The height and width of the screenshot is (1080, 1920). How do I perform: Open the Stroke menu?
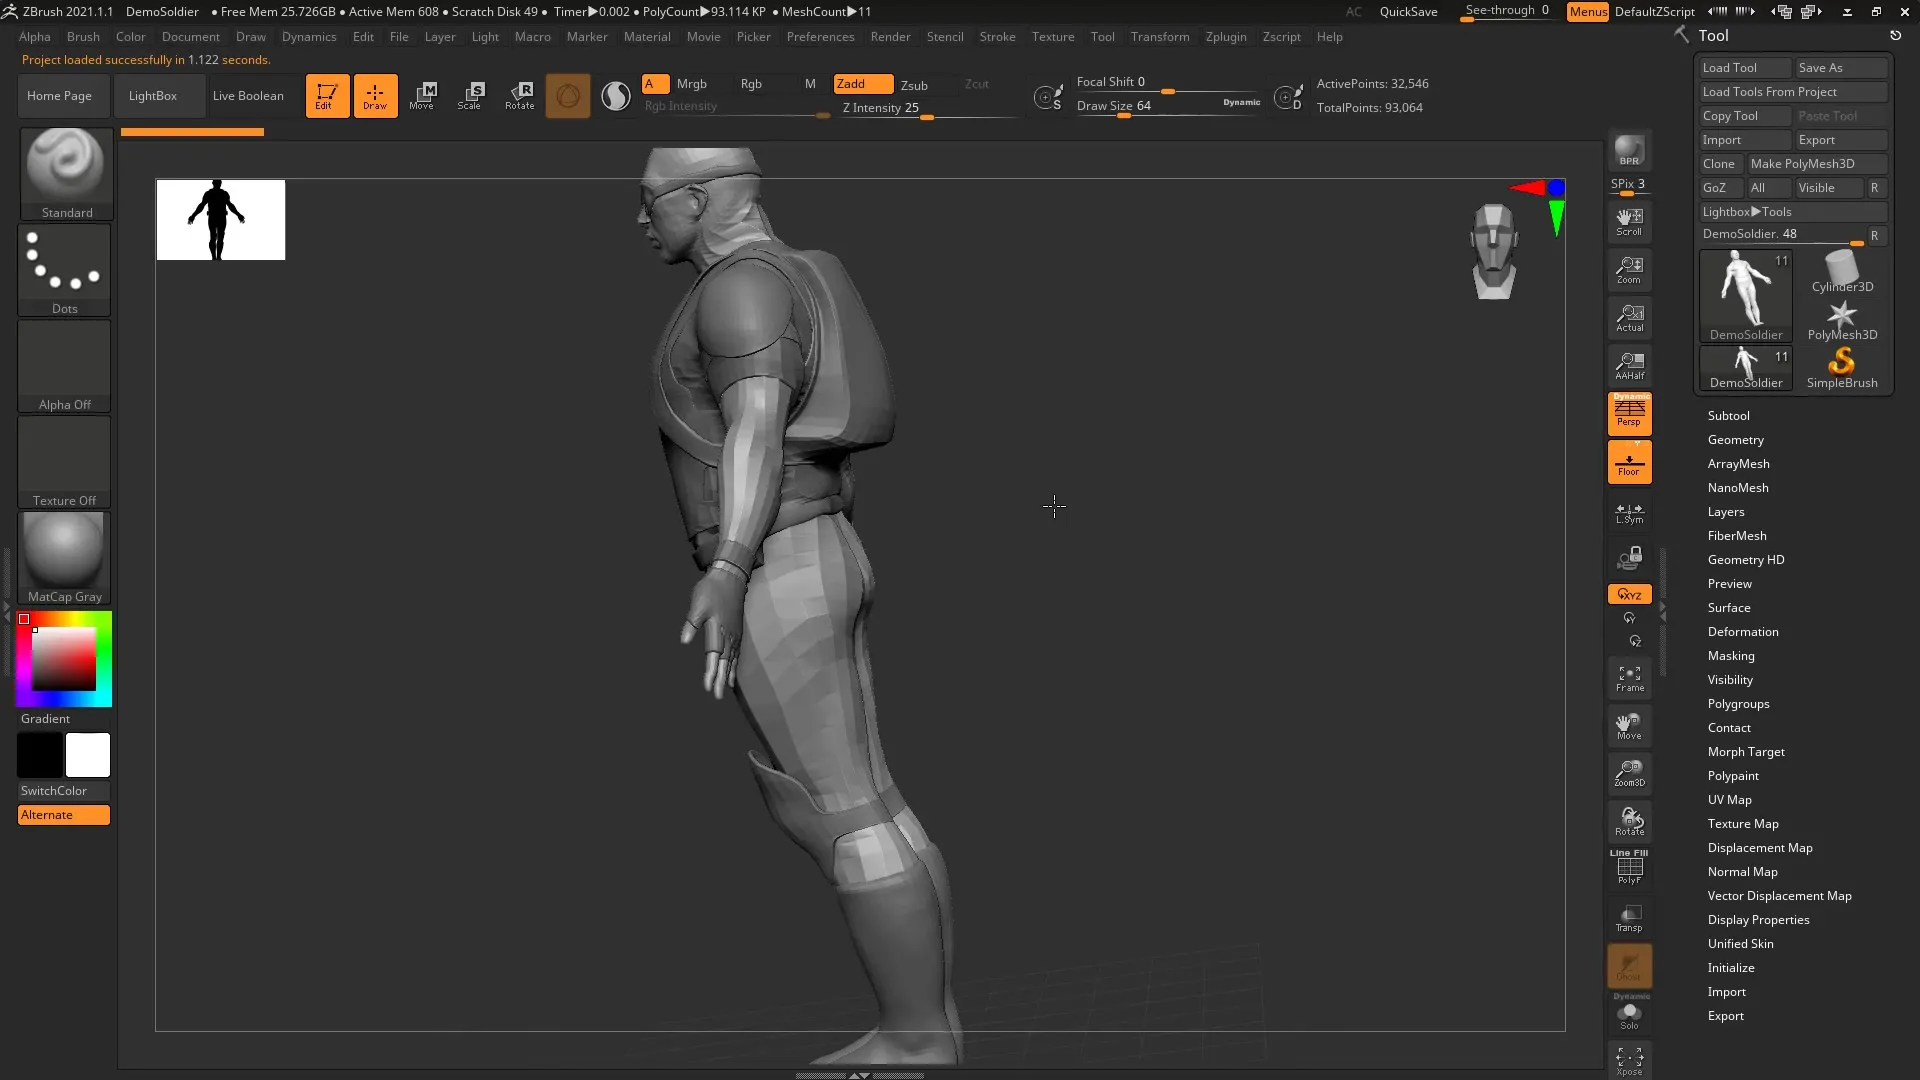[997, 37]
